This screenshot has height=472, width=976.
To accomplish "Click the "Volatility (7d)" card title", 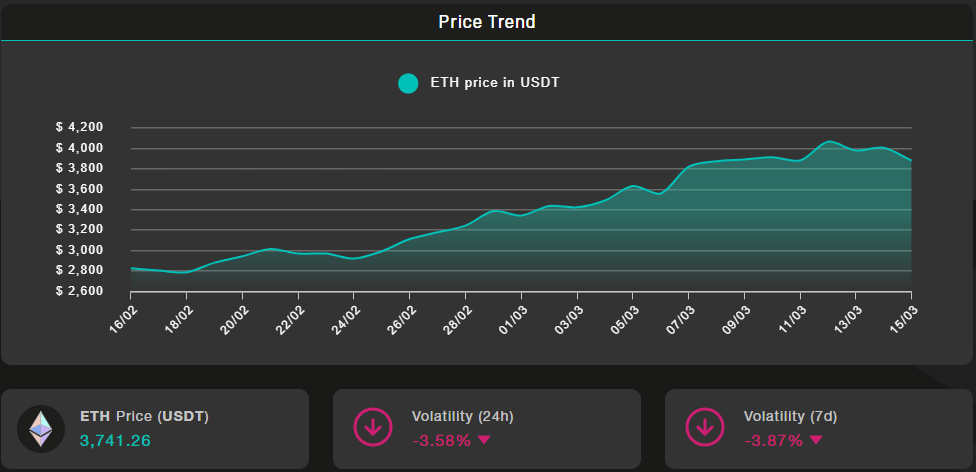I will (x=790, y=416).
